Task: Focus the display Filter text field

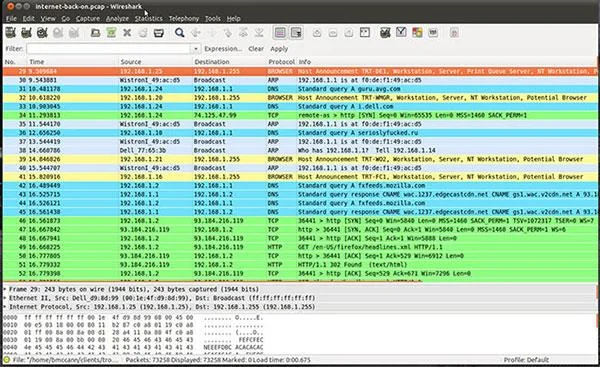Action: tap(108, 49)
